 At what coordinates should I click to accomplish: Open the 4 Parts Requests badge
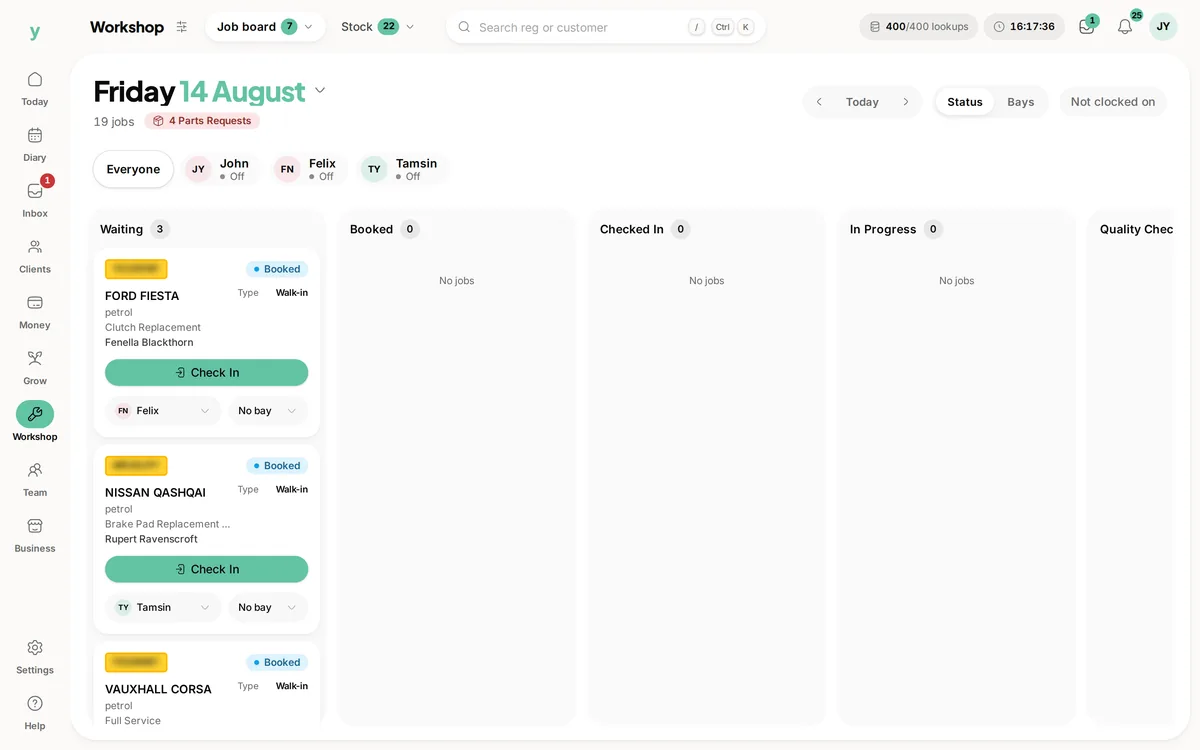click(202, 121)
